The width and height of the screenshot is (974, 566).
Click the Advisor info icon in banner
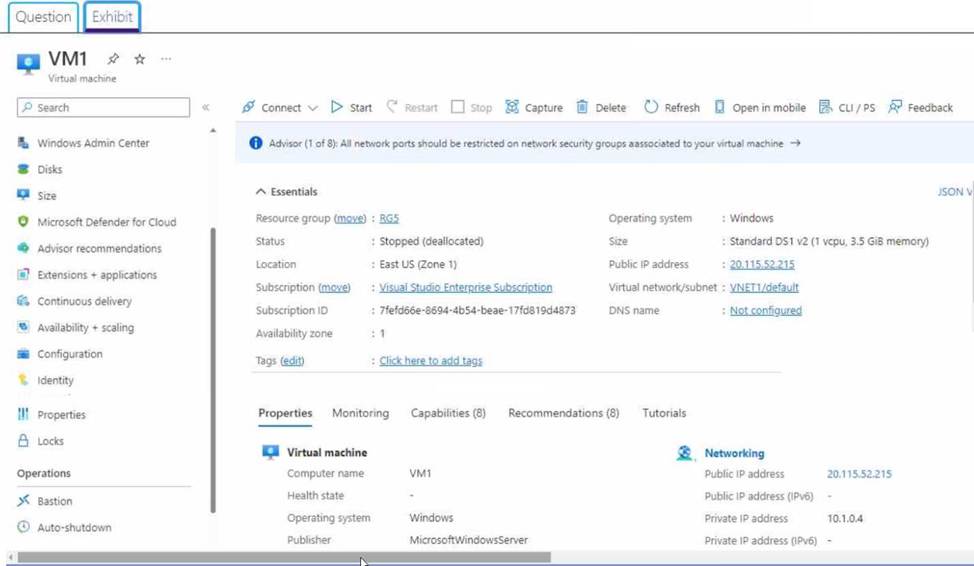(255, 144)
